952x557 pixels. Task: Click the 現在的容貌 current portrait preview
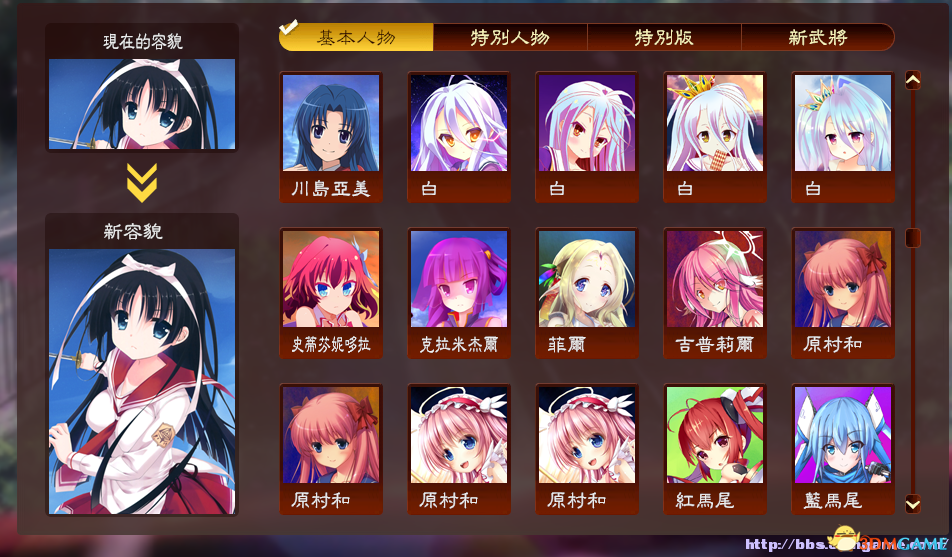(142, 104)
